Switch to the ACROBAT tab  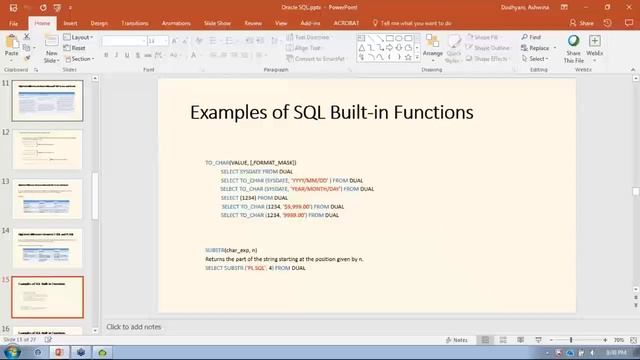pos(346,23)
